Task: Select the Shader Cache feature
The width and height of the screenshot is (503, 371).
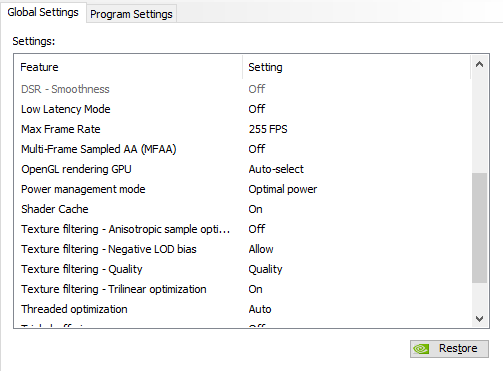Action: click(55, 209)
